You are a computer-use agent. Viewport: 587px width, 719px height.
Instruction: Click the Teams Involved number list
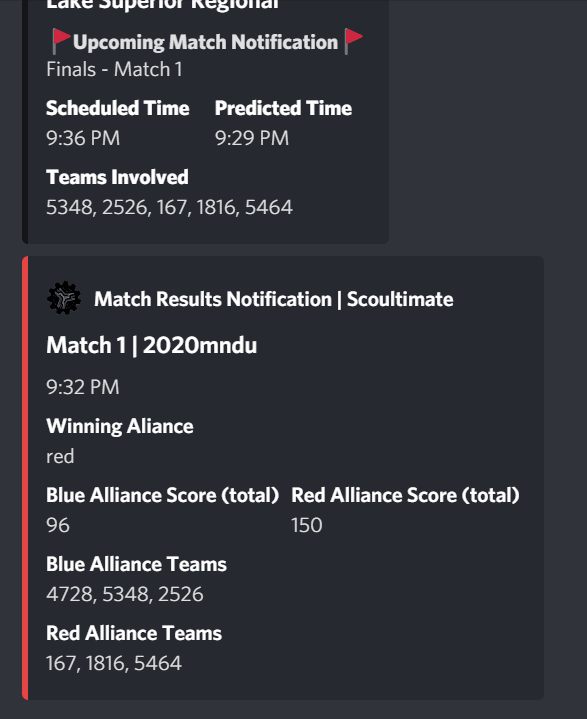click(x=169, y=207)
